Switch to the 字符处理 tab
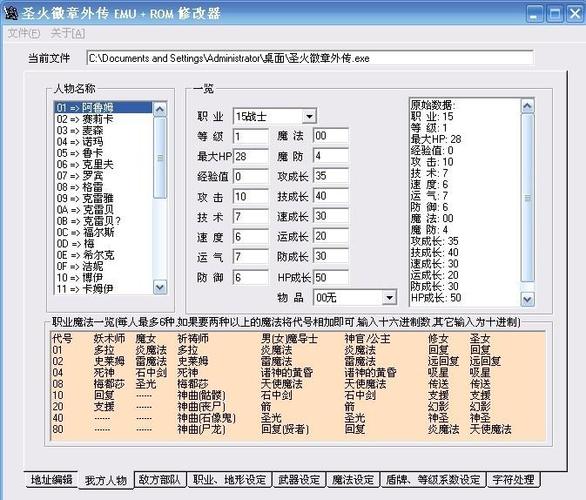This screenshot has height=500, width=586. [513, 480]
